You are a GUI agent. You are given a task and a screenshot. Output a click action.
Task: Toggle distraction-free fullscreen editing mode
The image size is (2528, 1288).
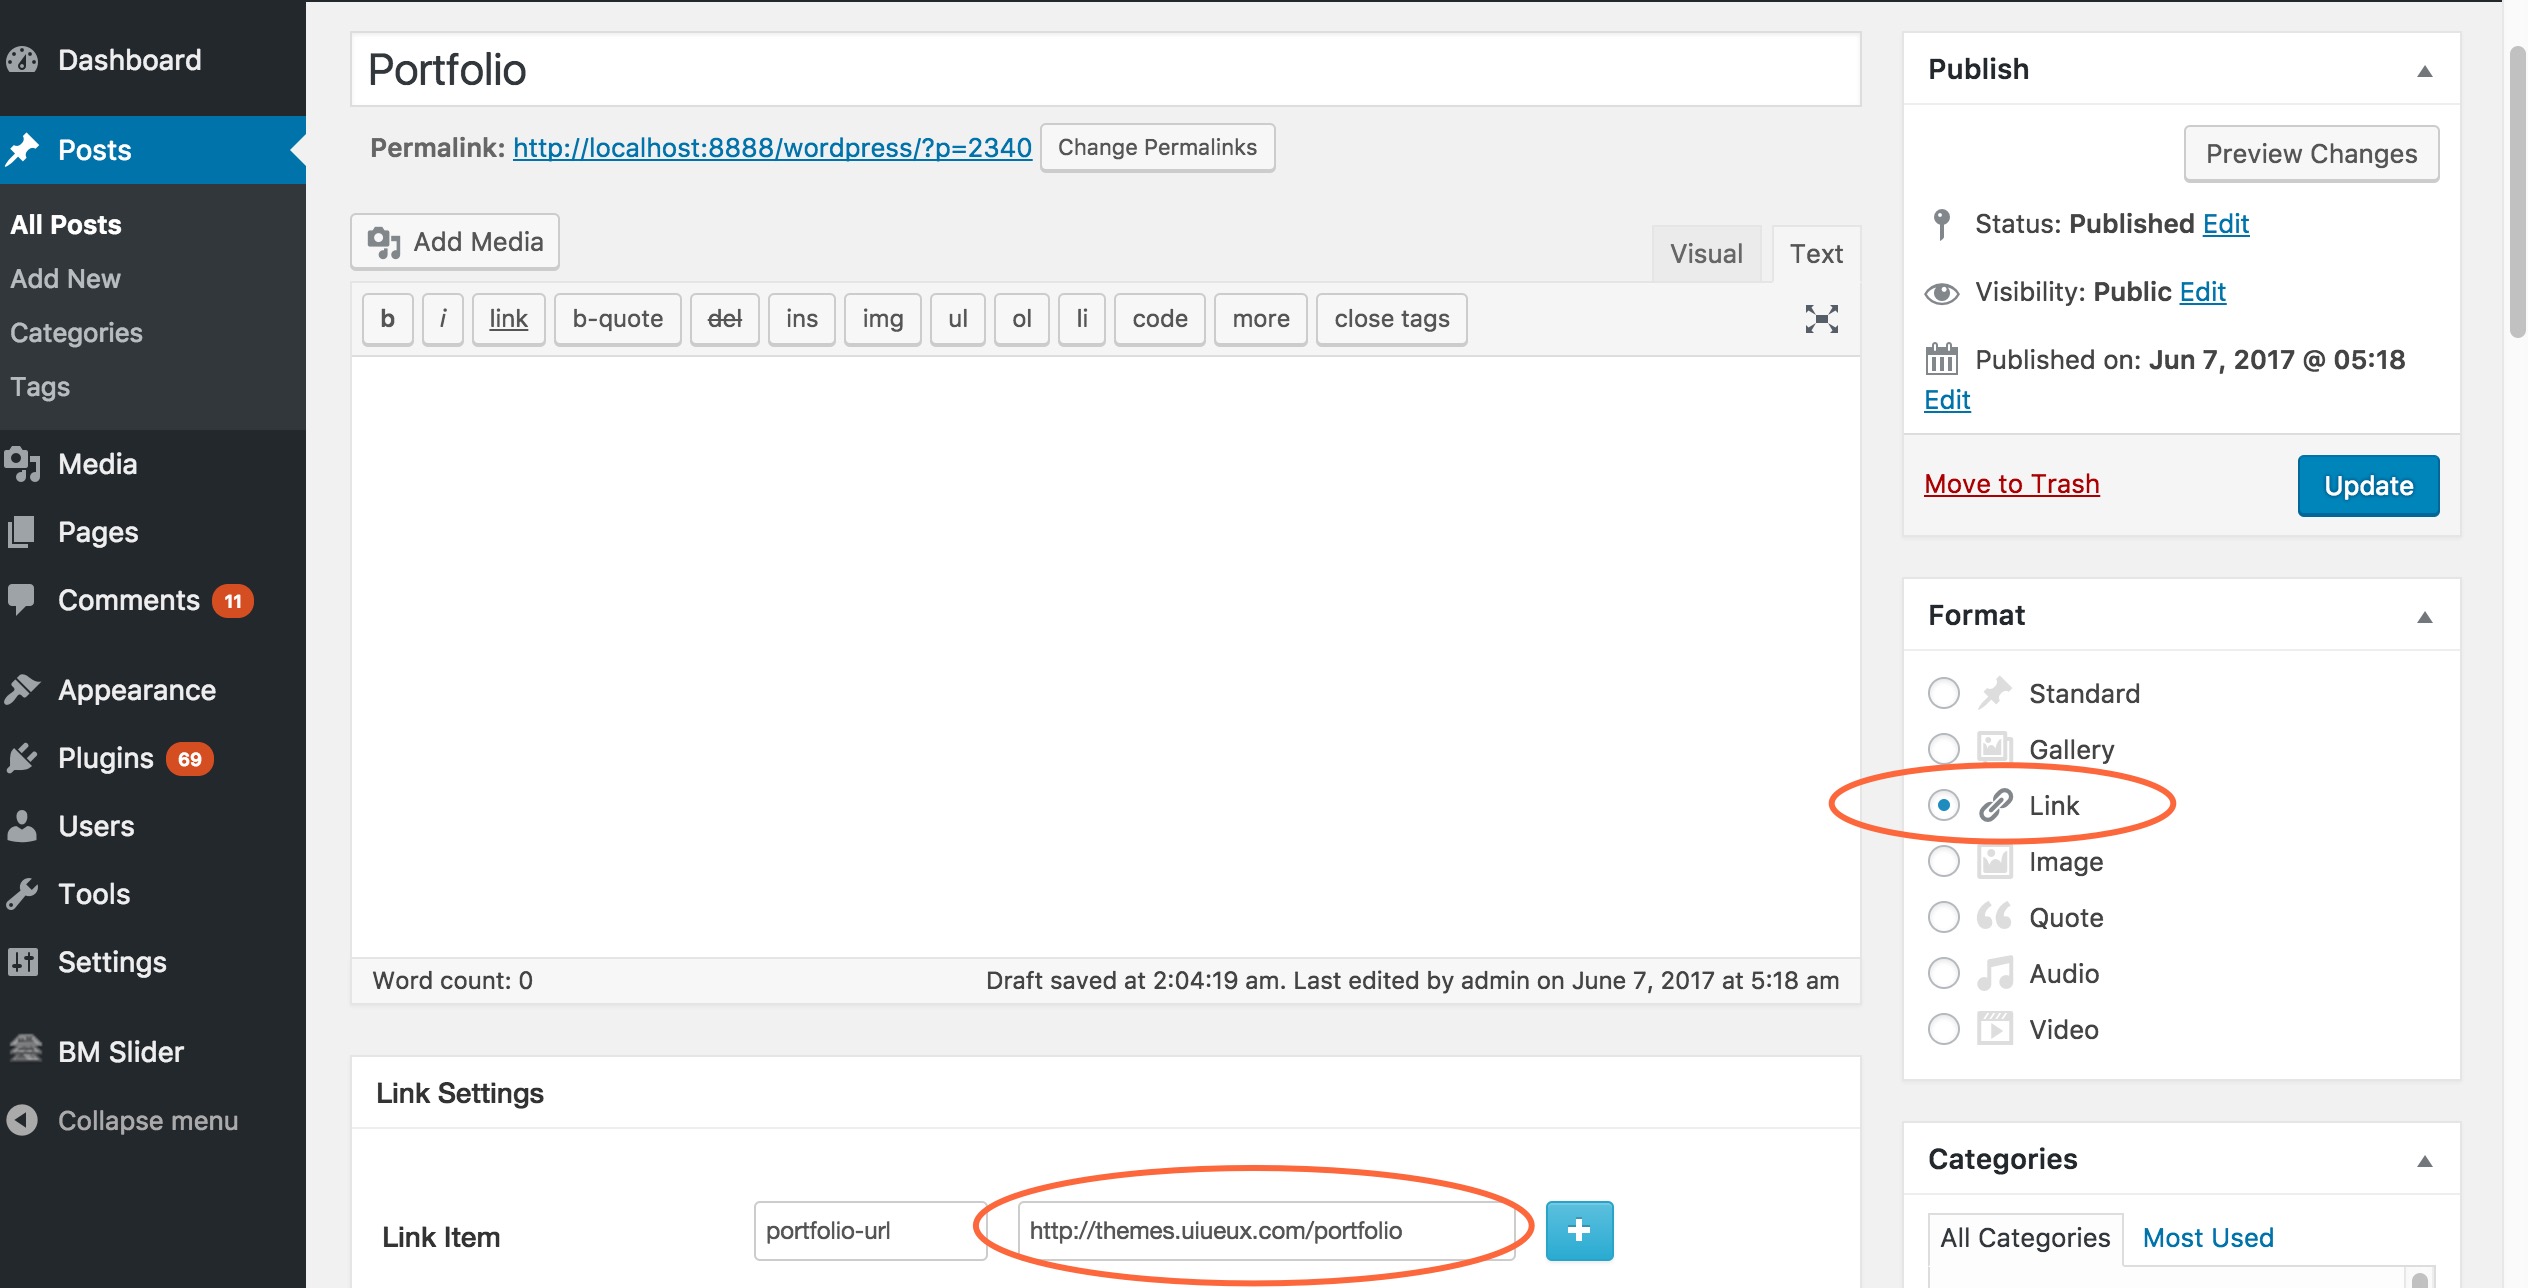click(1821, 318)
